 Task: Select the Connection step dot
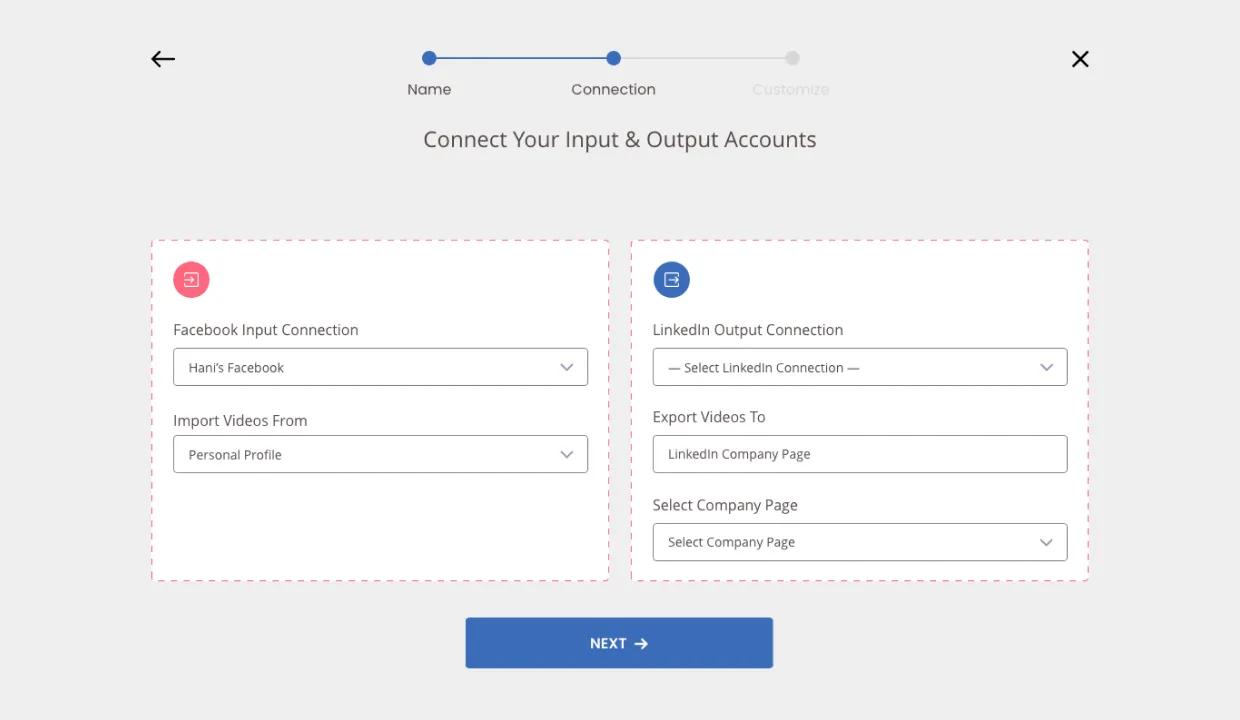pos(613,58)
